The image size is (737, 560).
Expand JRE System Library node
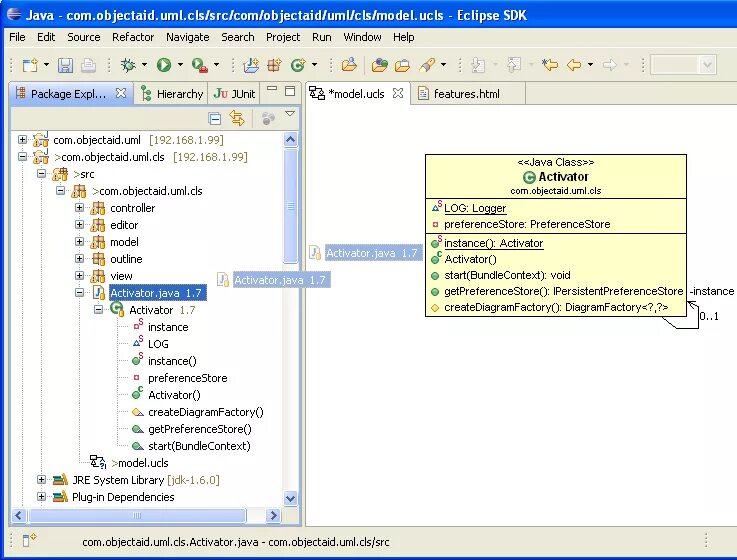[41, 480]
